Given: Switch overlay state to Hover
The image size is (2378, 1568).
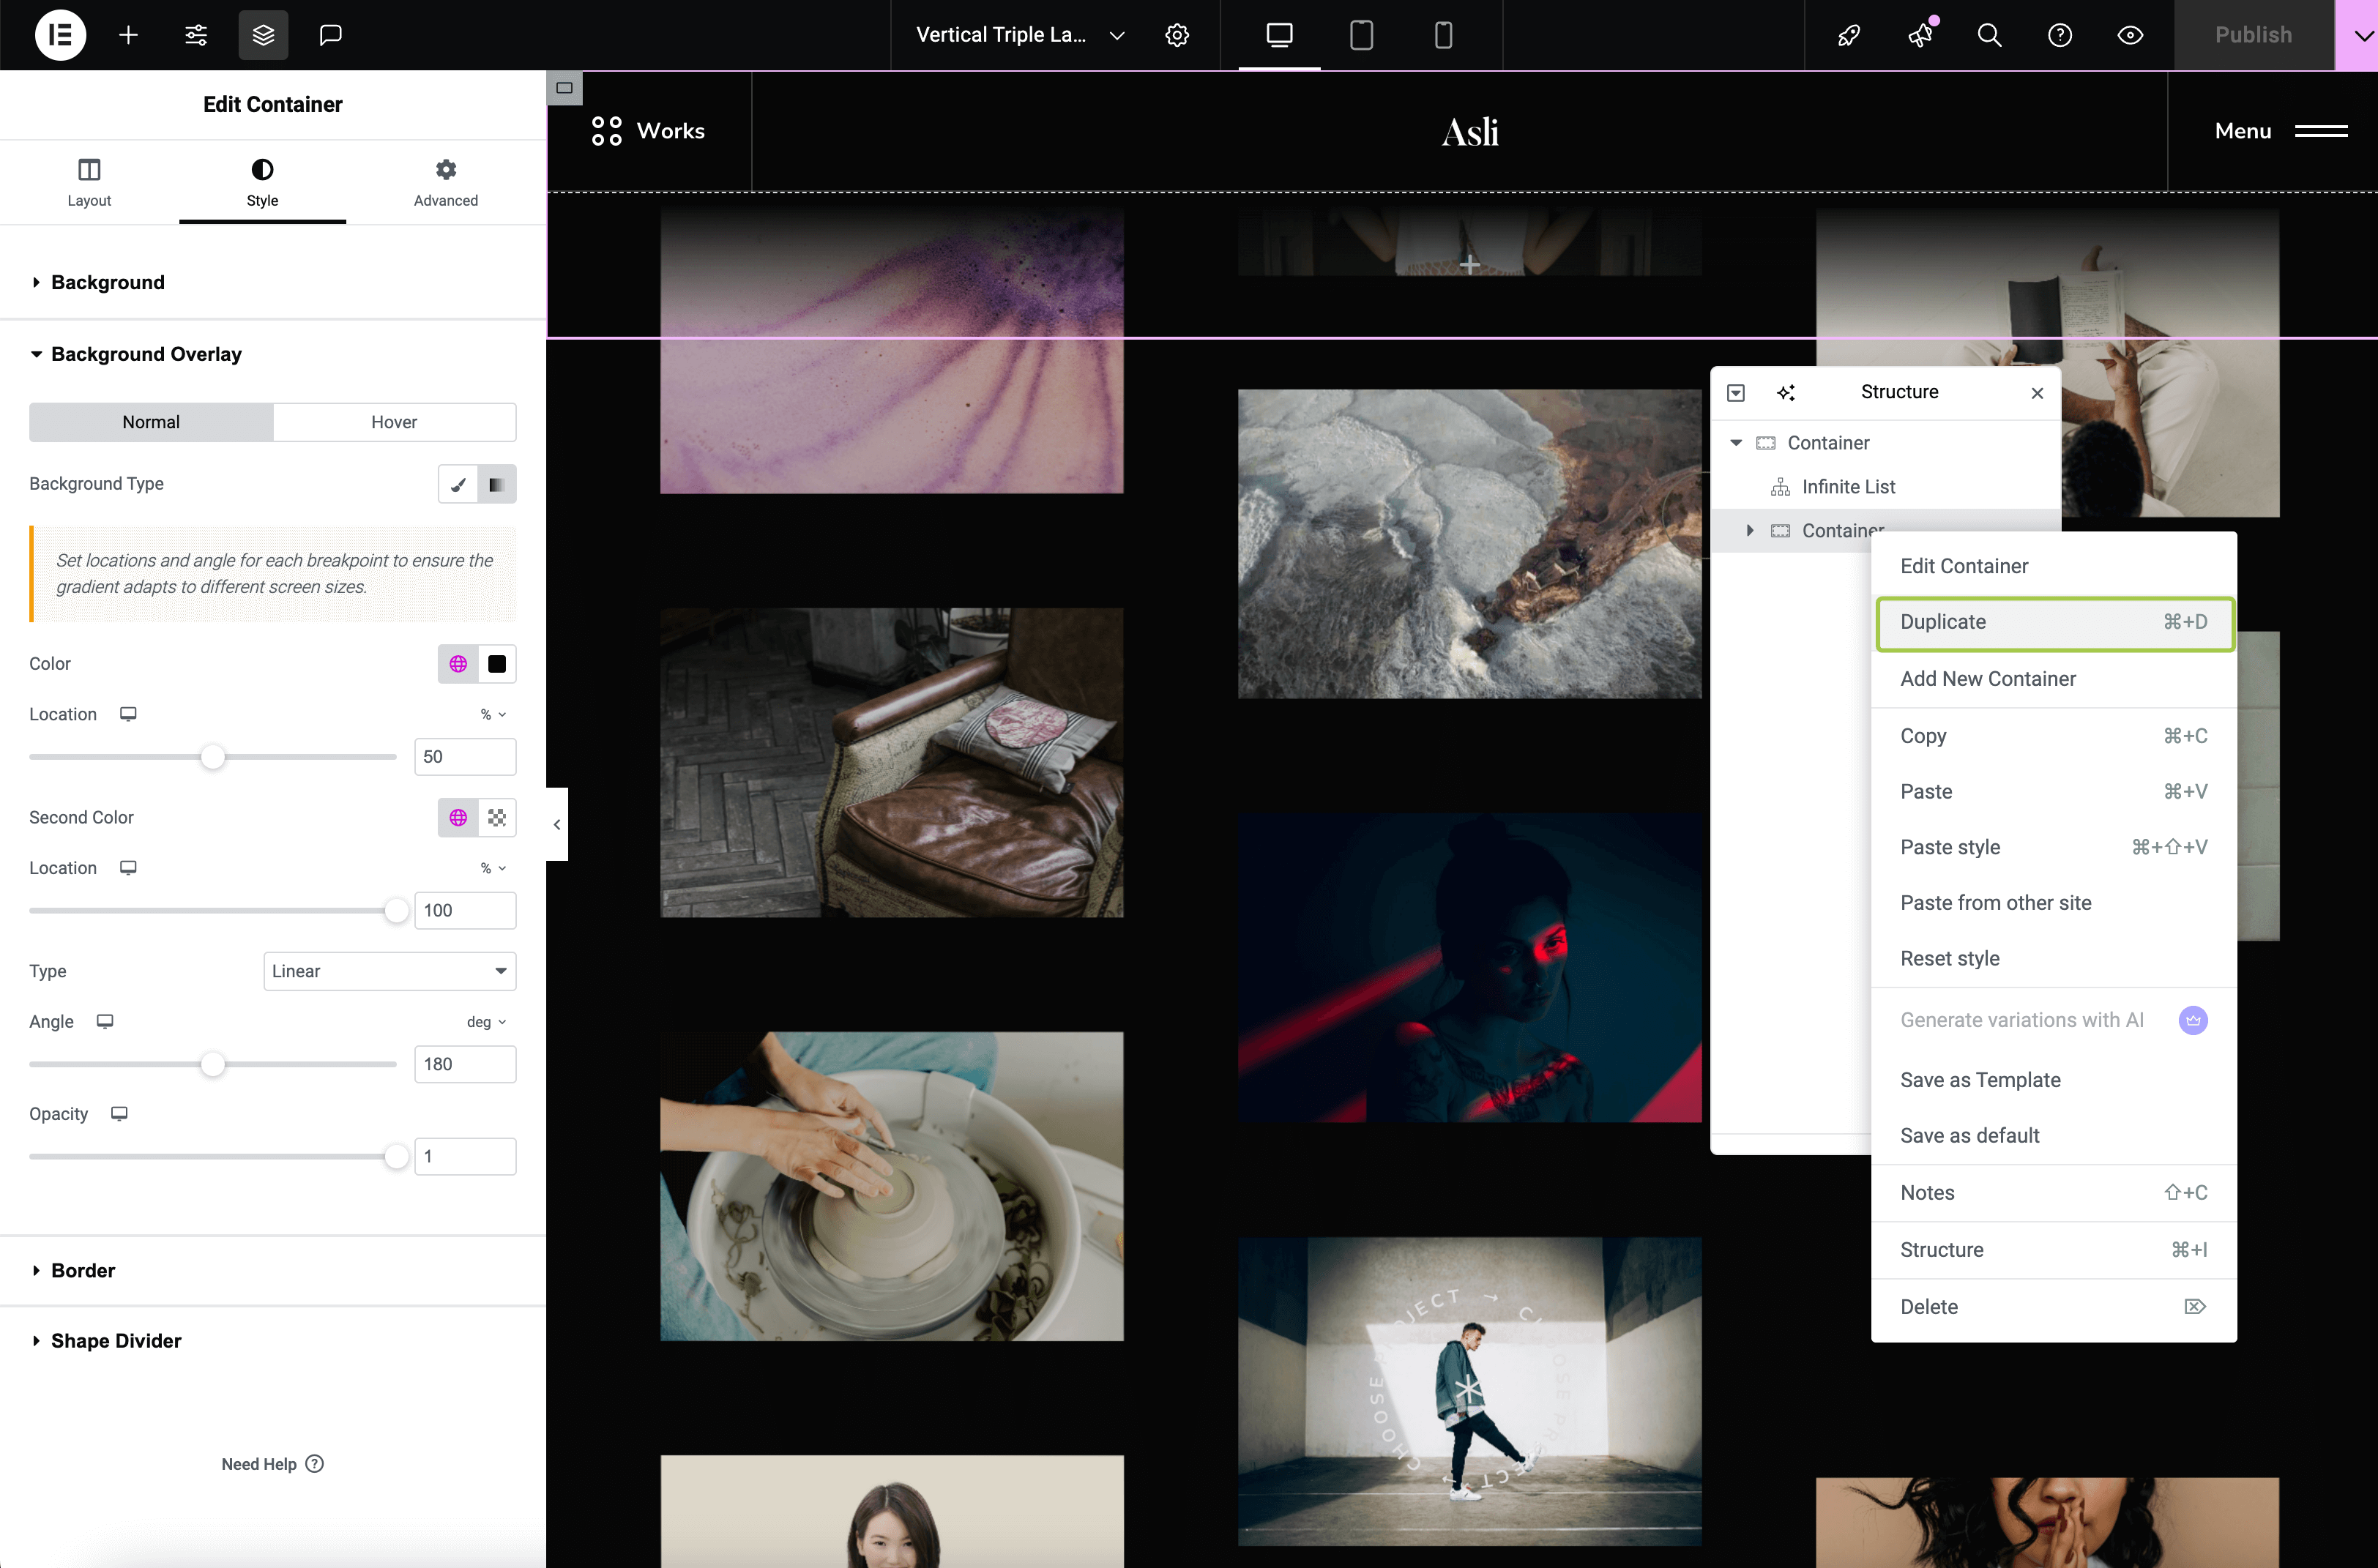Looking at the screenshot, I should click(394, 422).
